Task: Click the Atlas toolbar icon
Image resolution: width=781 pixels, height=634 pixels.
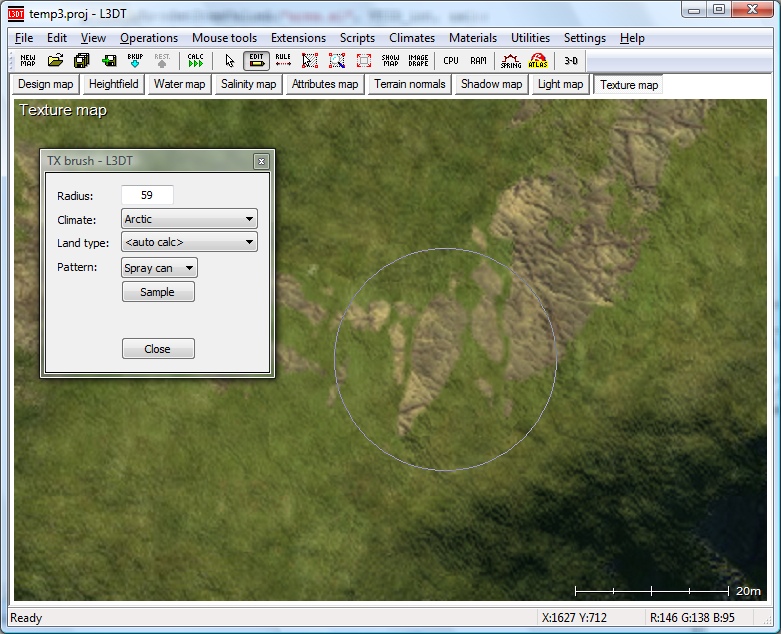Action: pyautogui.click(x=538, y=61)
